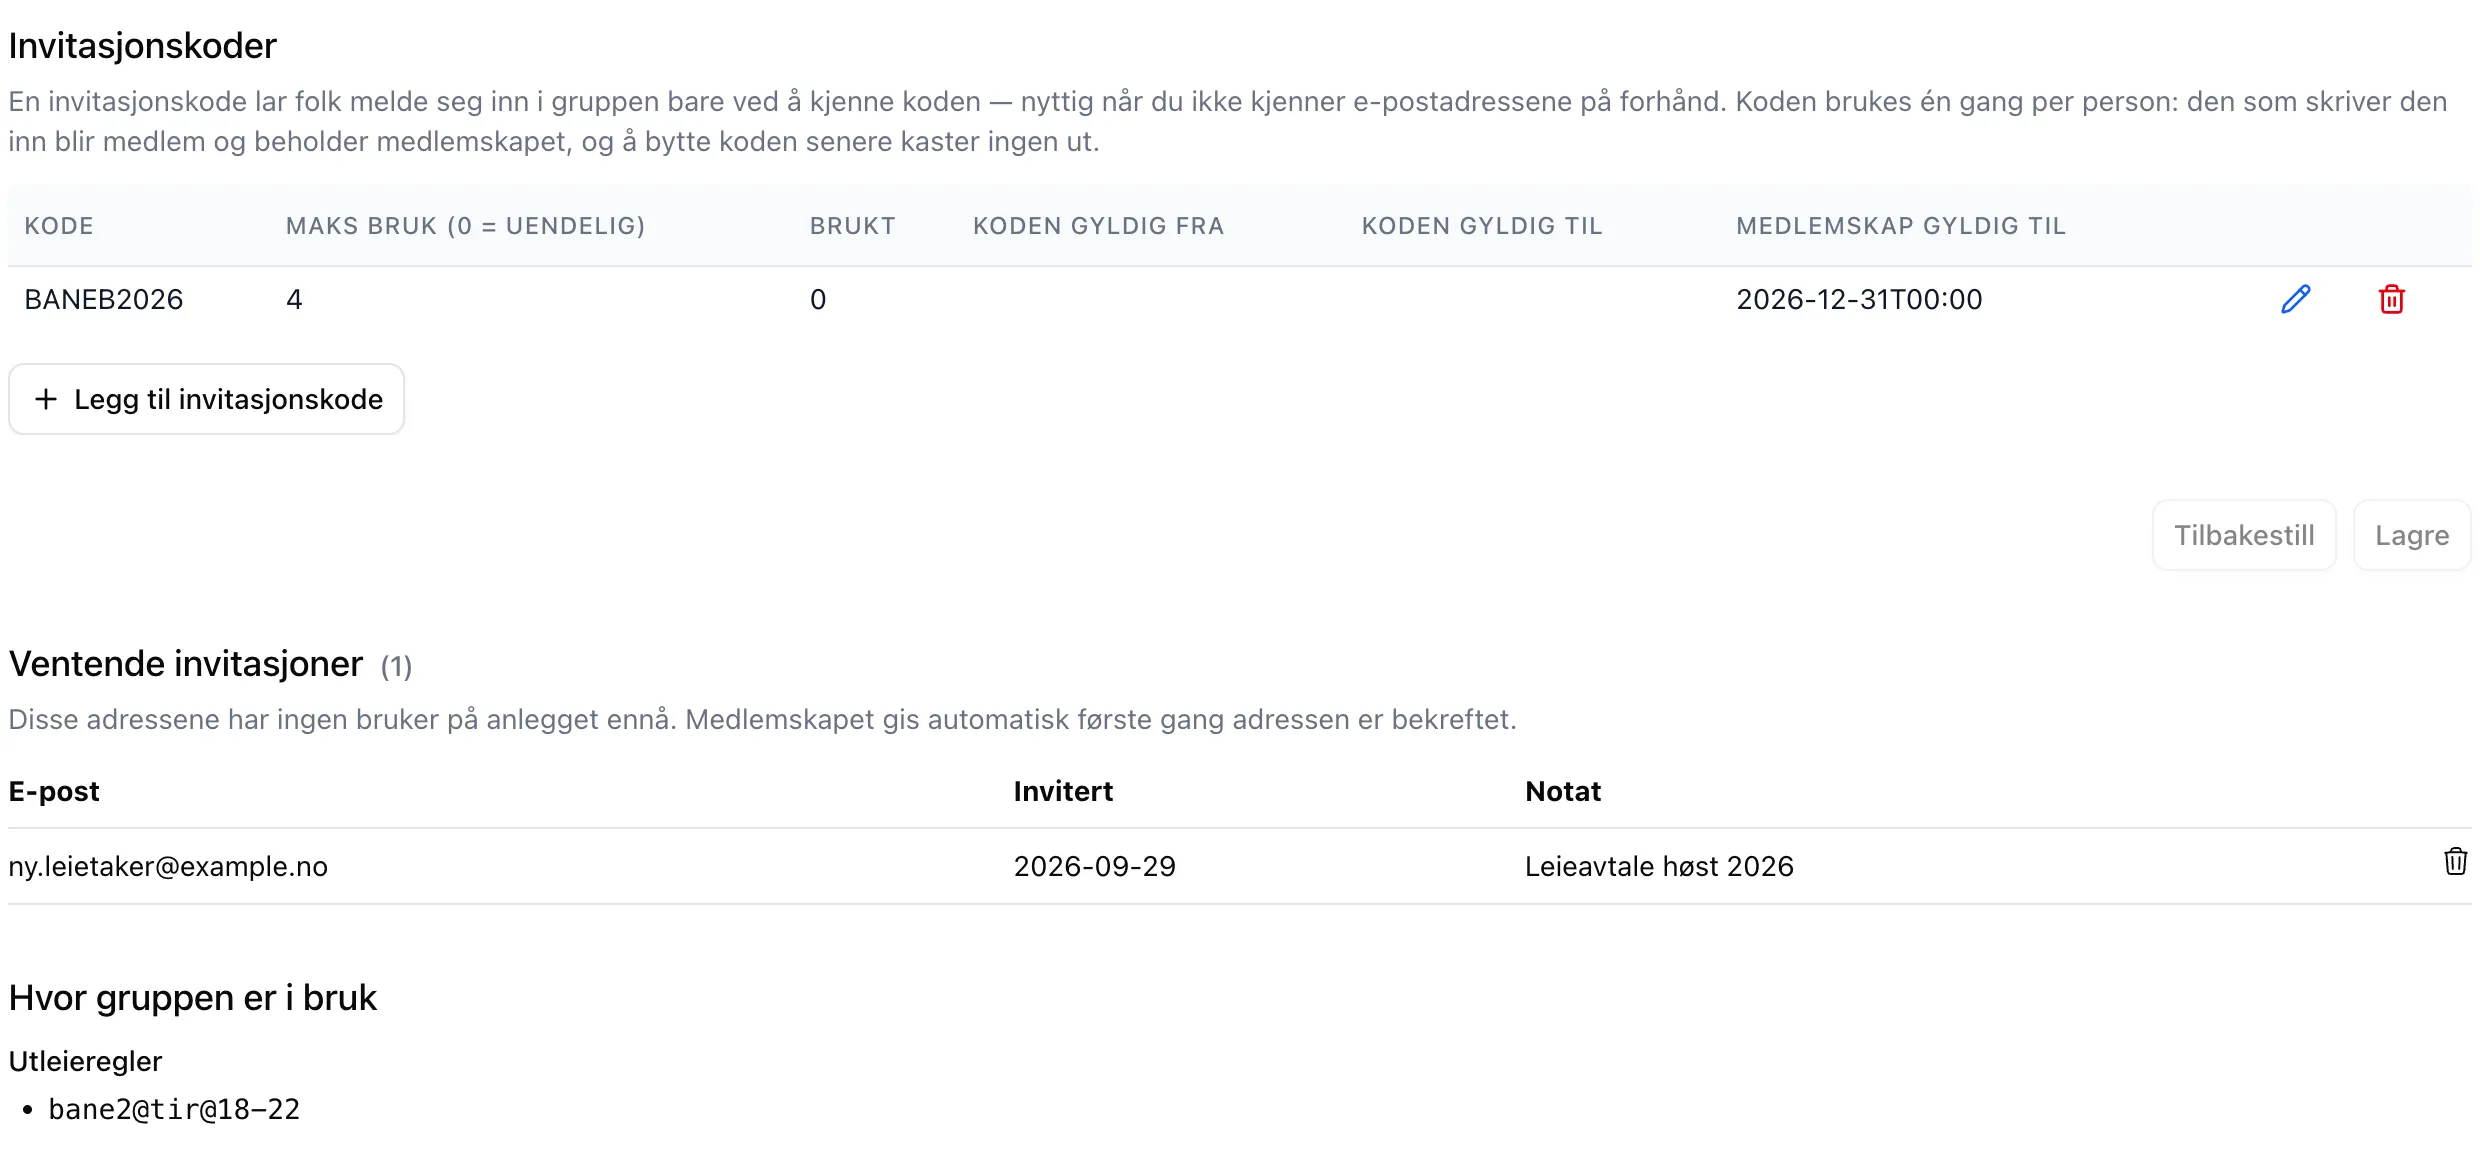
Task: Click the membership date 2026-12-31T00:00
Action: (1859, 299)
